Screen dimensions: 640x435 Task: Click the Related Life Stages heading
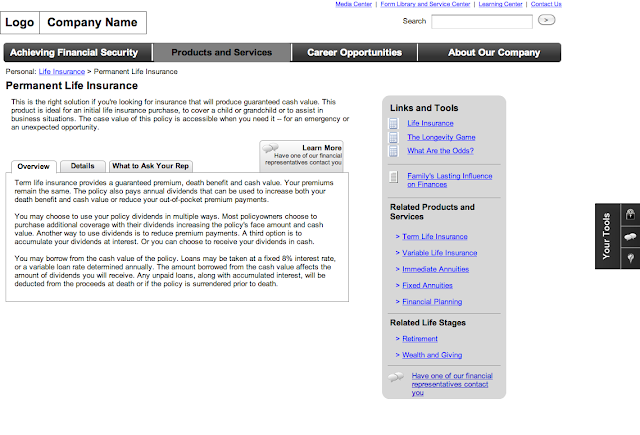point(428,323)
